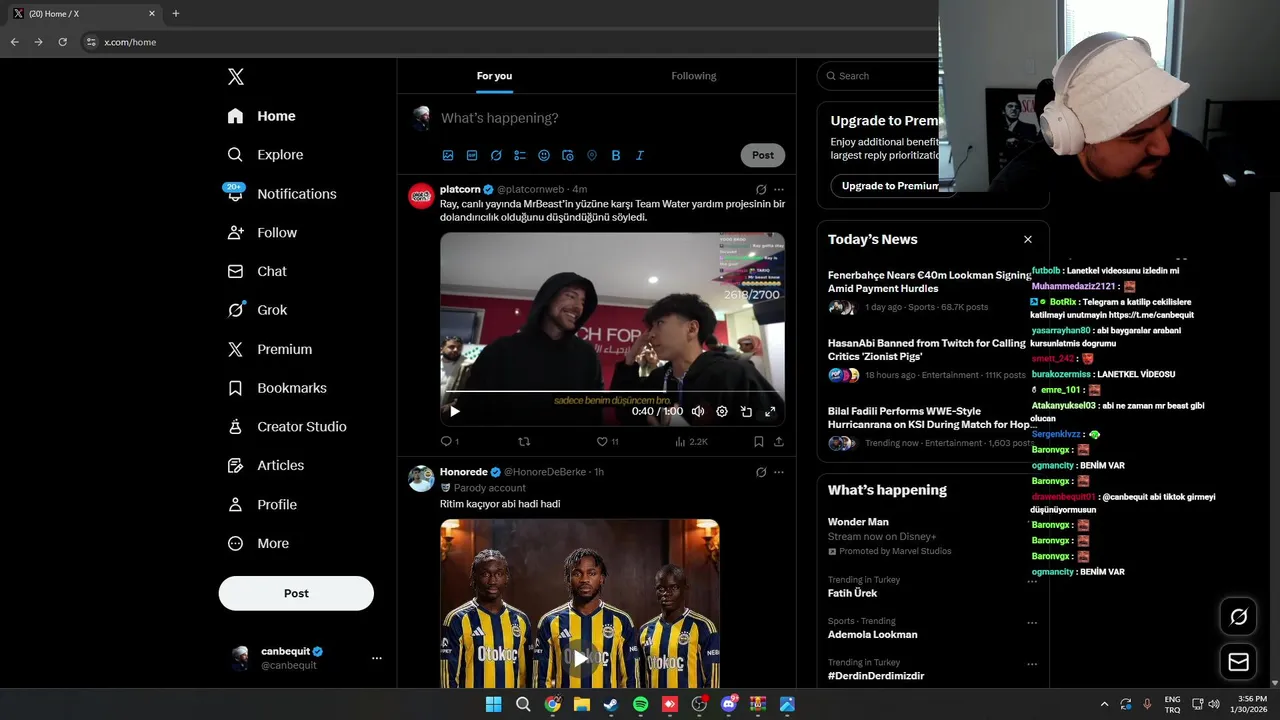Switch to the For you tab
Viewport: 1280px width, 720px height.
[x=494, y=76]
